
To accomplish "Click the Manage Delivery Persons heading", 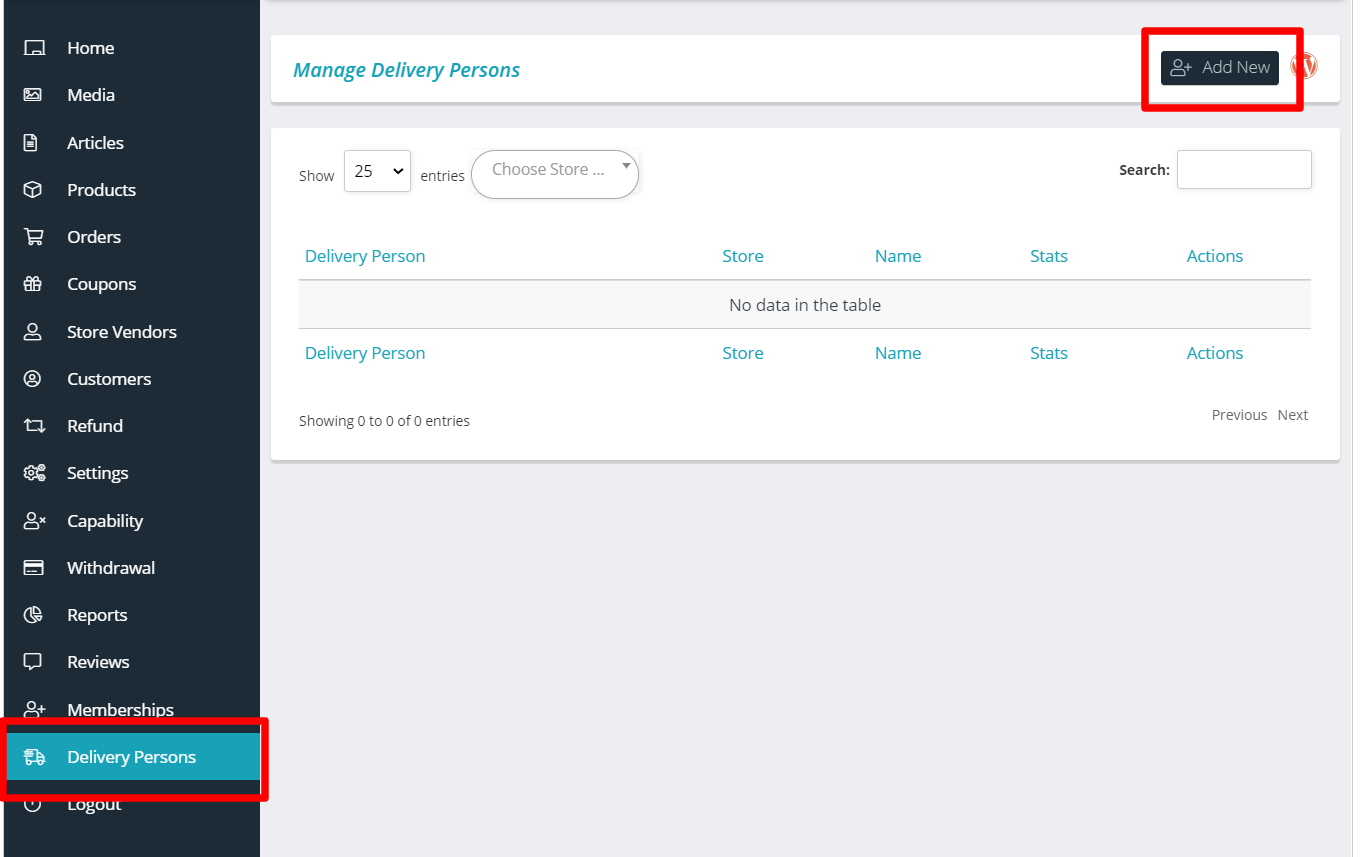I will pyautogui.click(x=407, y=70).
